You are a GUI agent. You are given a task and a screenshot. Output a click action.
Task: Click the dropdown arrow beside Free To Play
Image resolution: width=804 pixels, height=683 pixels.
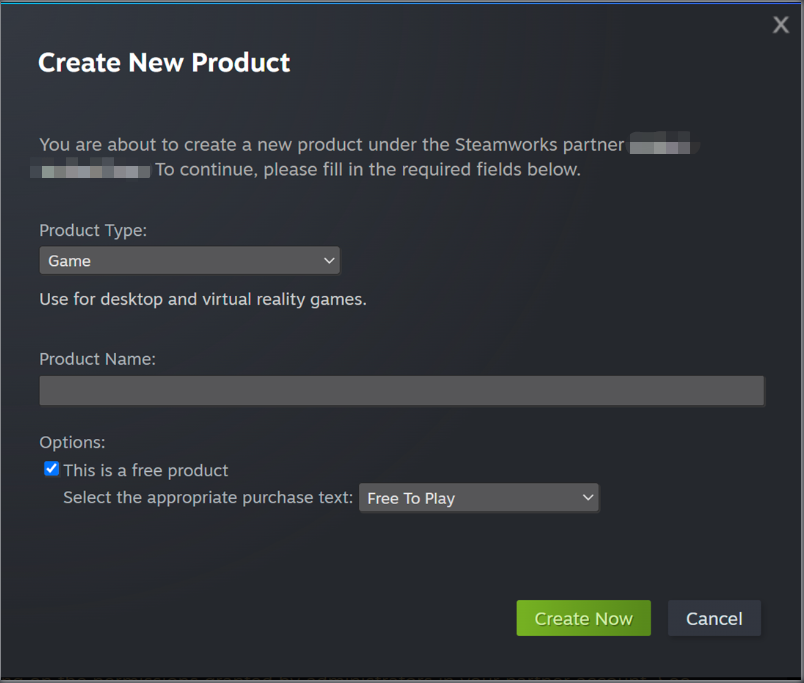[x=586, y=497]
